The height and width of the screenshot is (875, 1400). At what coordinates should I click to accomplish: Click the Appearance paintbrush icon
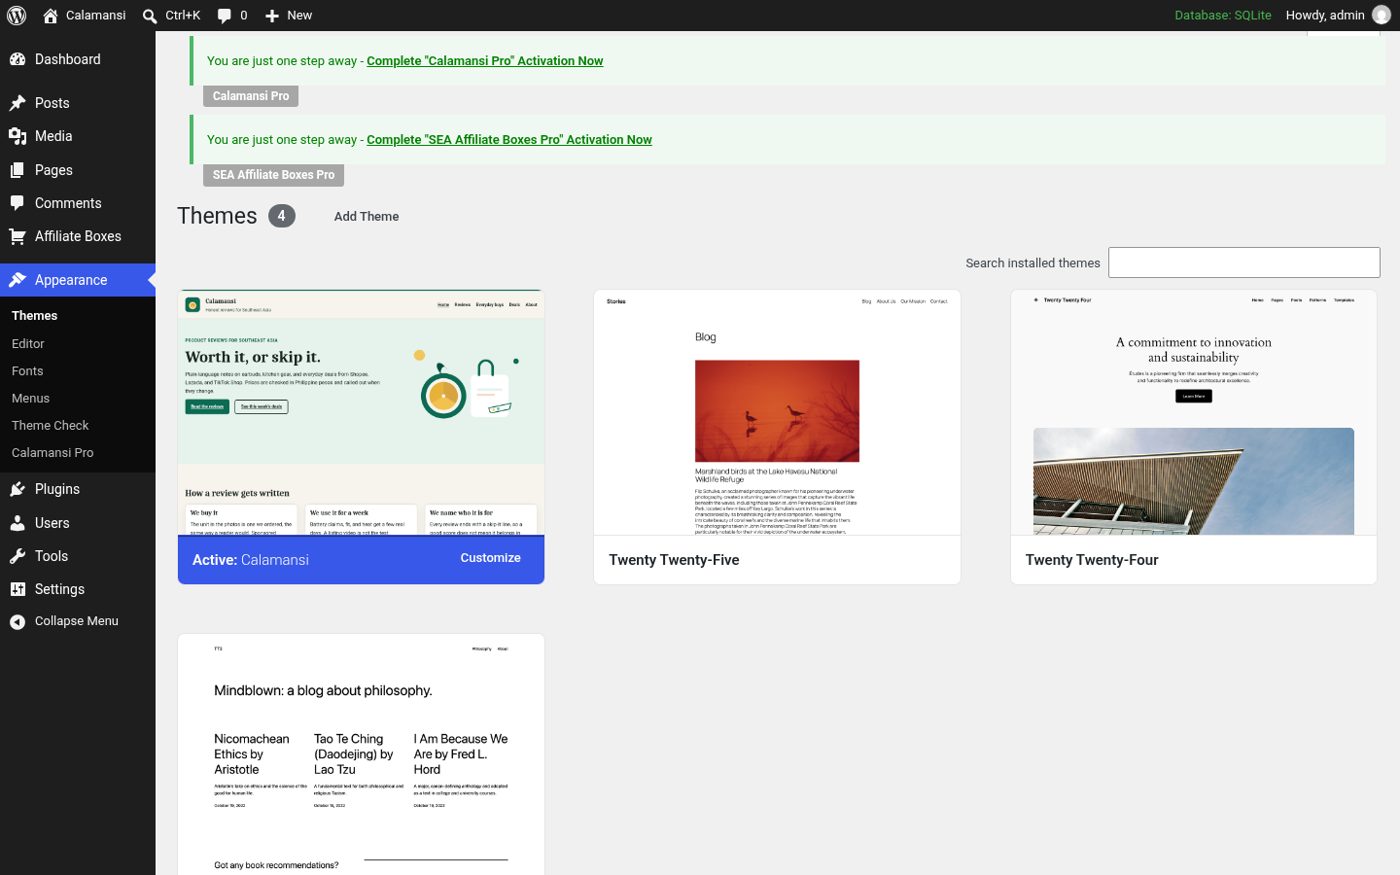coord(17,280)
